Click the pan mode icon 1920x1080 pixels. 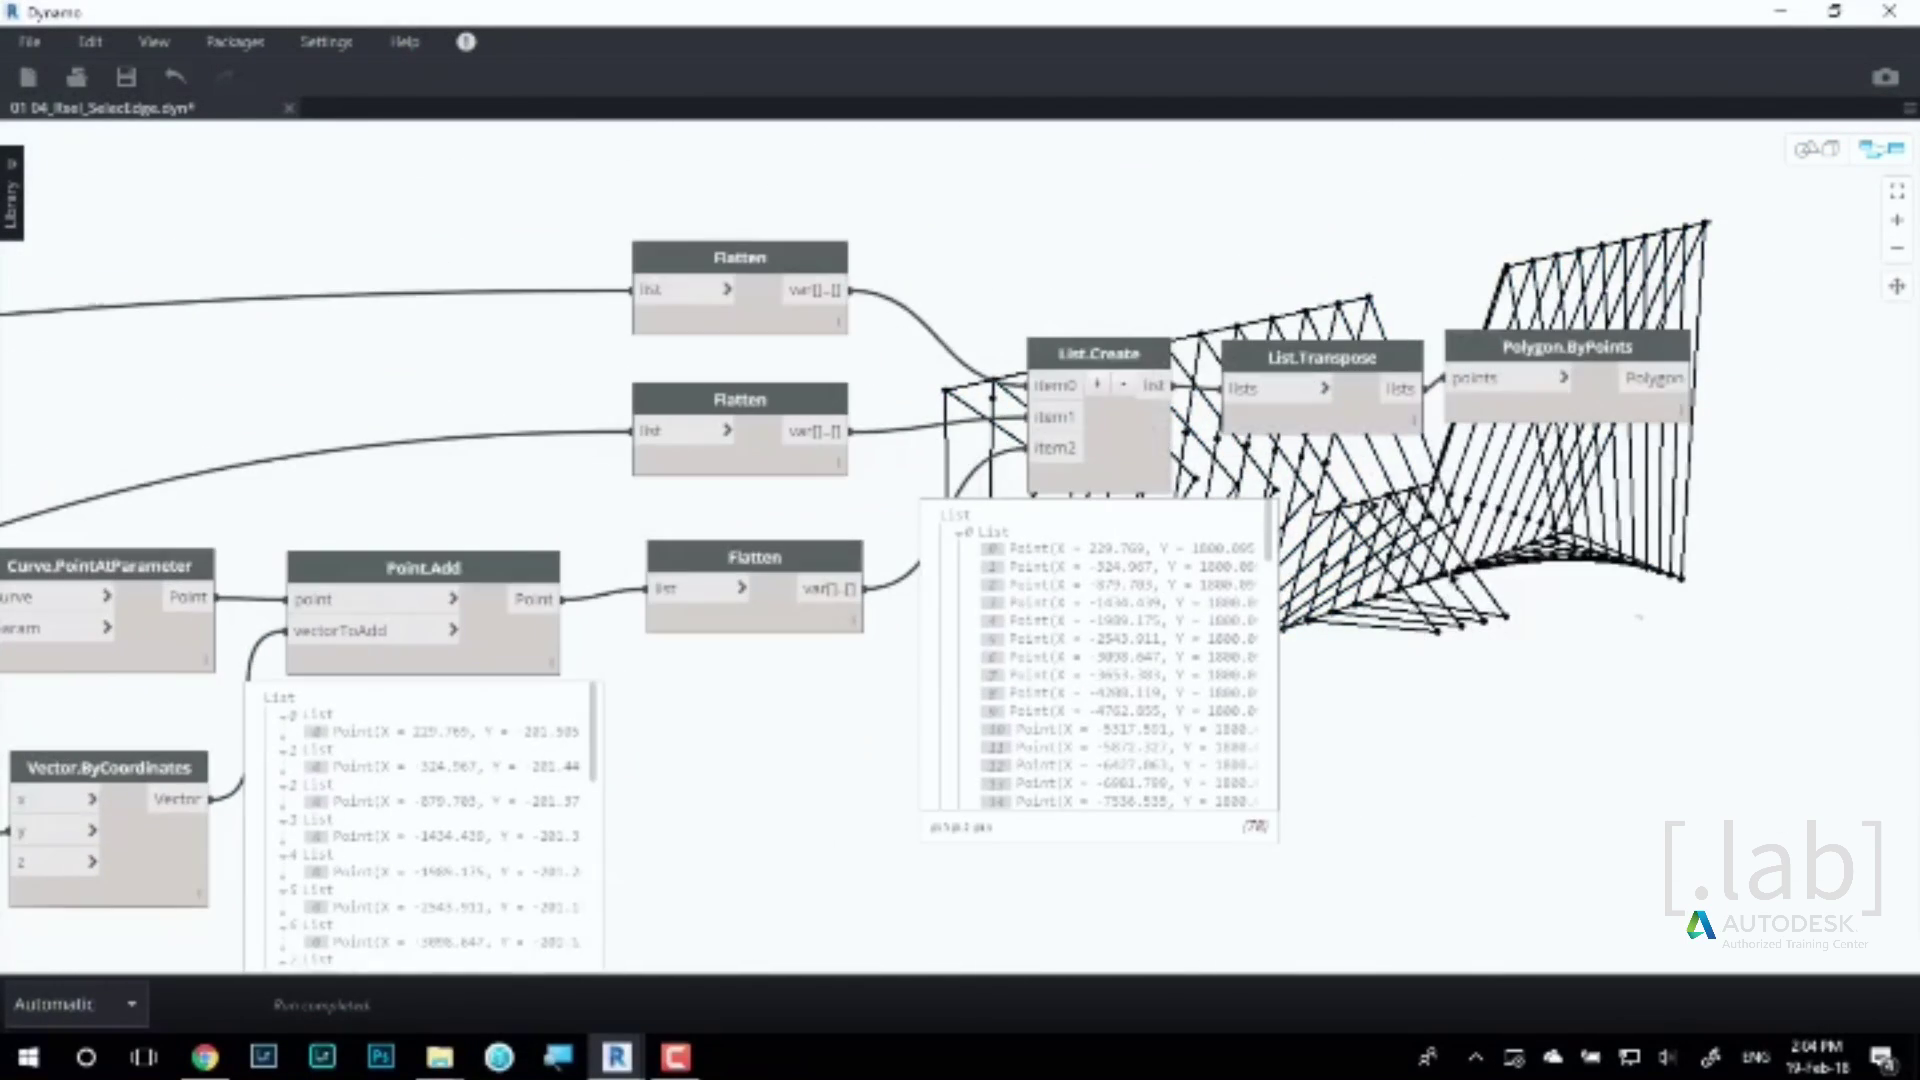click(x=1897, y=286)
